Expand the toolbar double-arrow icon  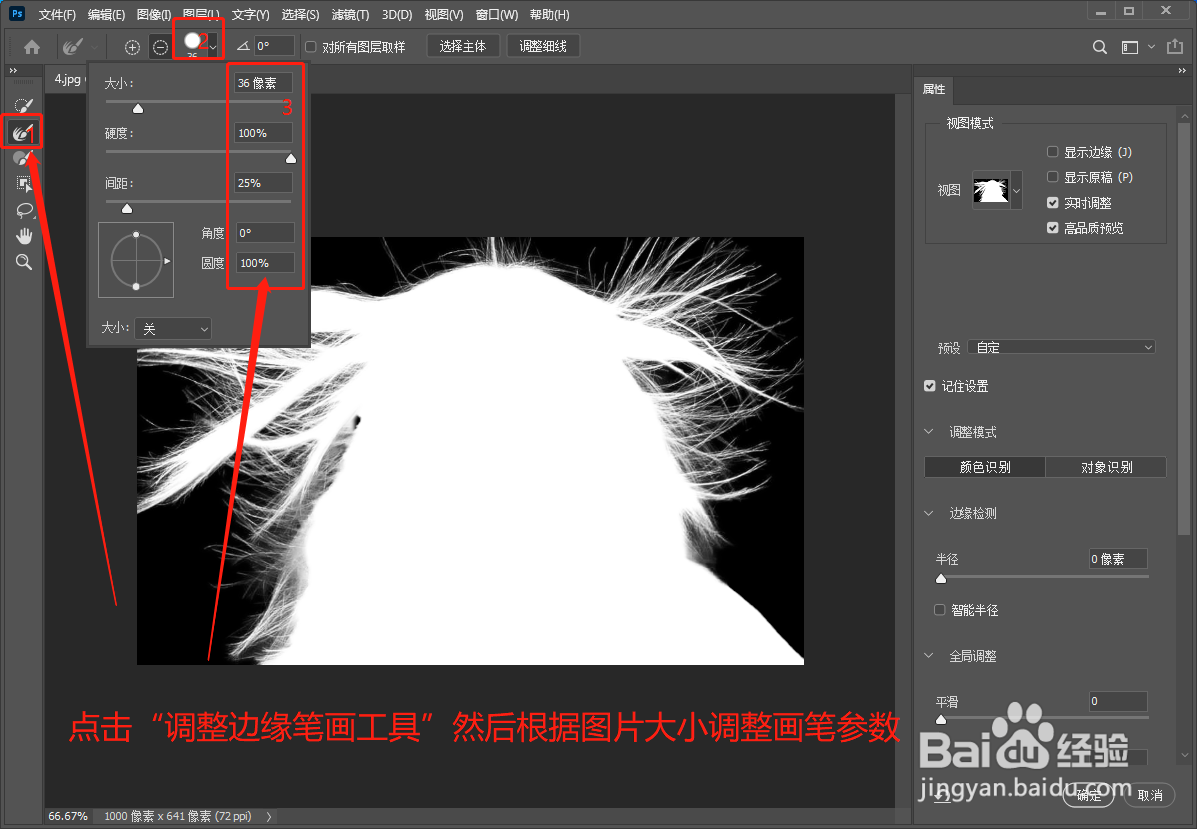(x=13, y=70)
